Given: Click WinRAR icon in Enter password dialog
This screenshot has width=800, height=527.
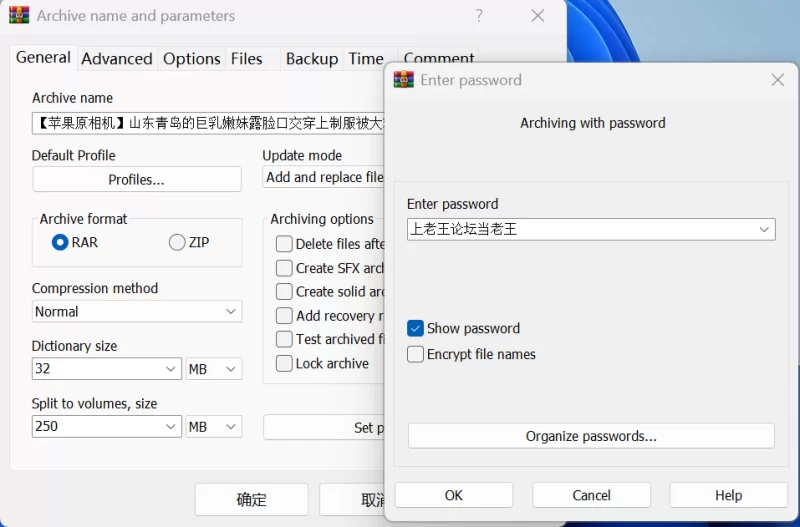Looking at the screenshot, I should tap(404, 80).
